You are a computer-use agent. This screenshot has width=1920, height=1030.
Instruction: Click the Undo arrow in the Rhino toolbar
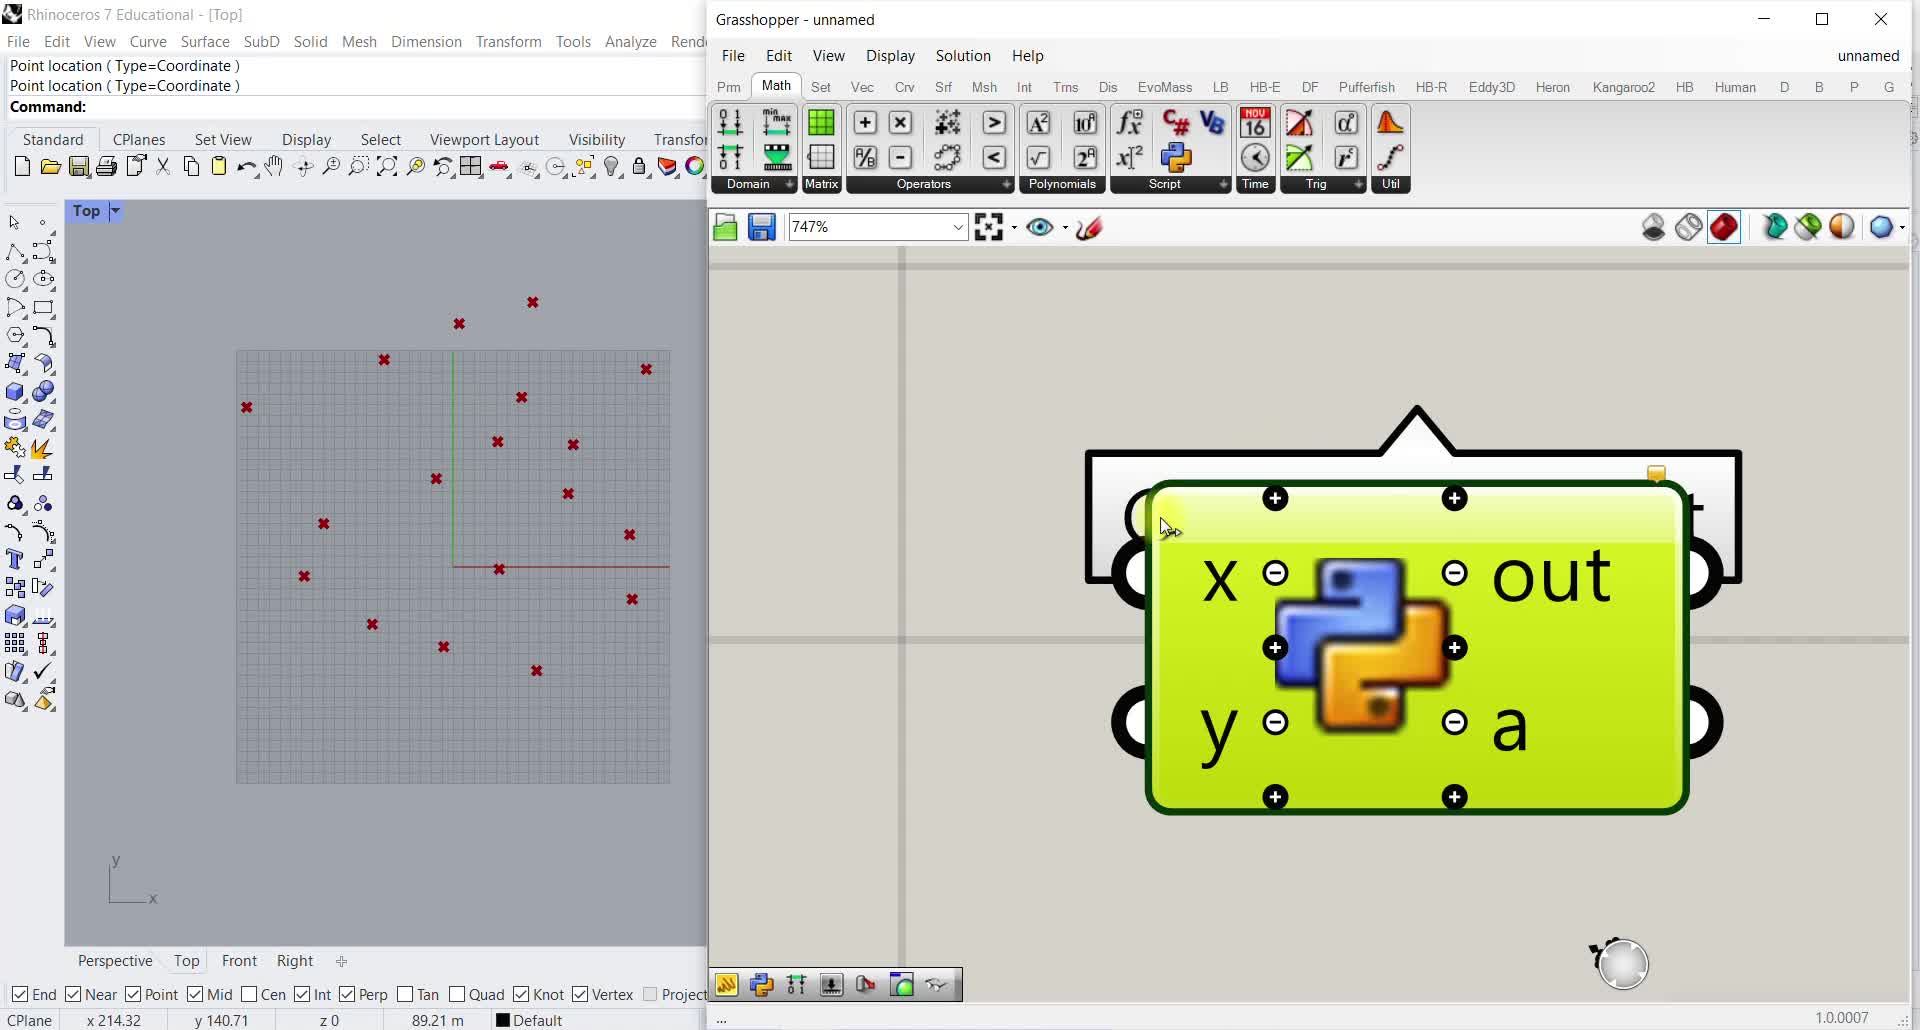[x=247, y=167]
